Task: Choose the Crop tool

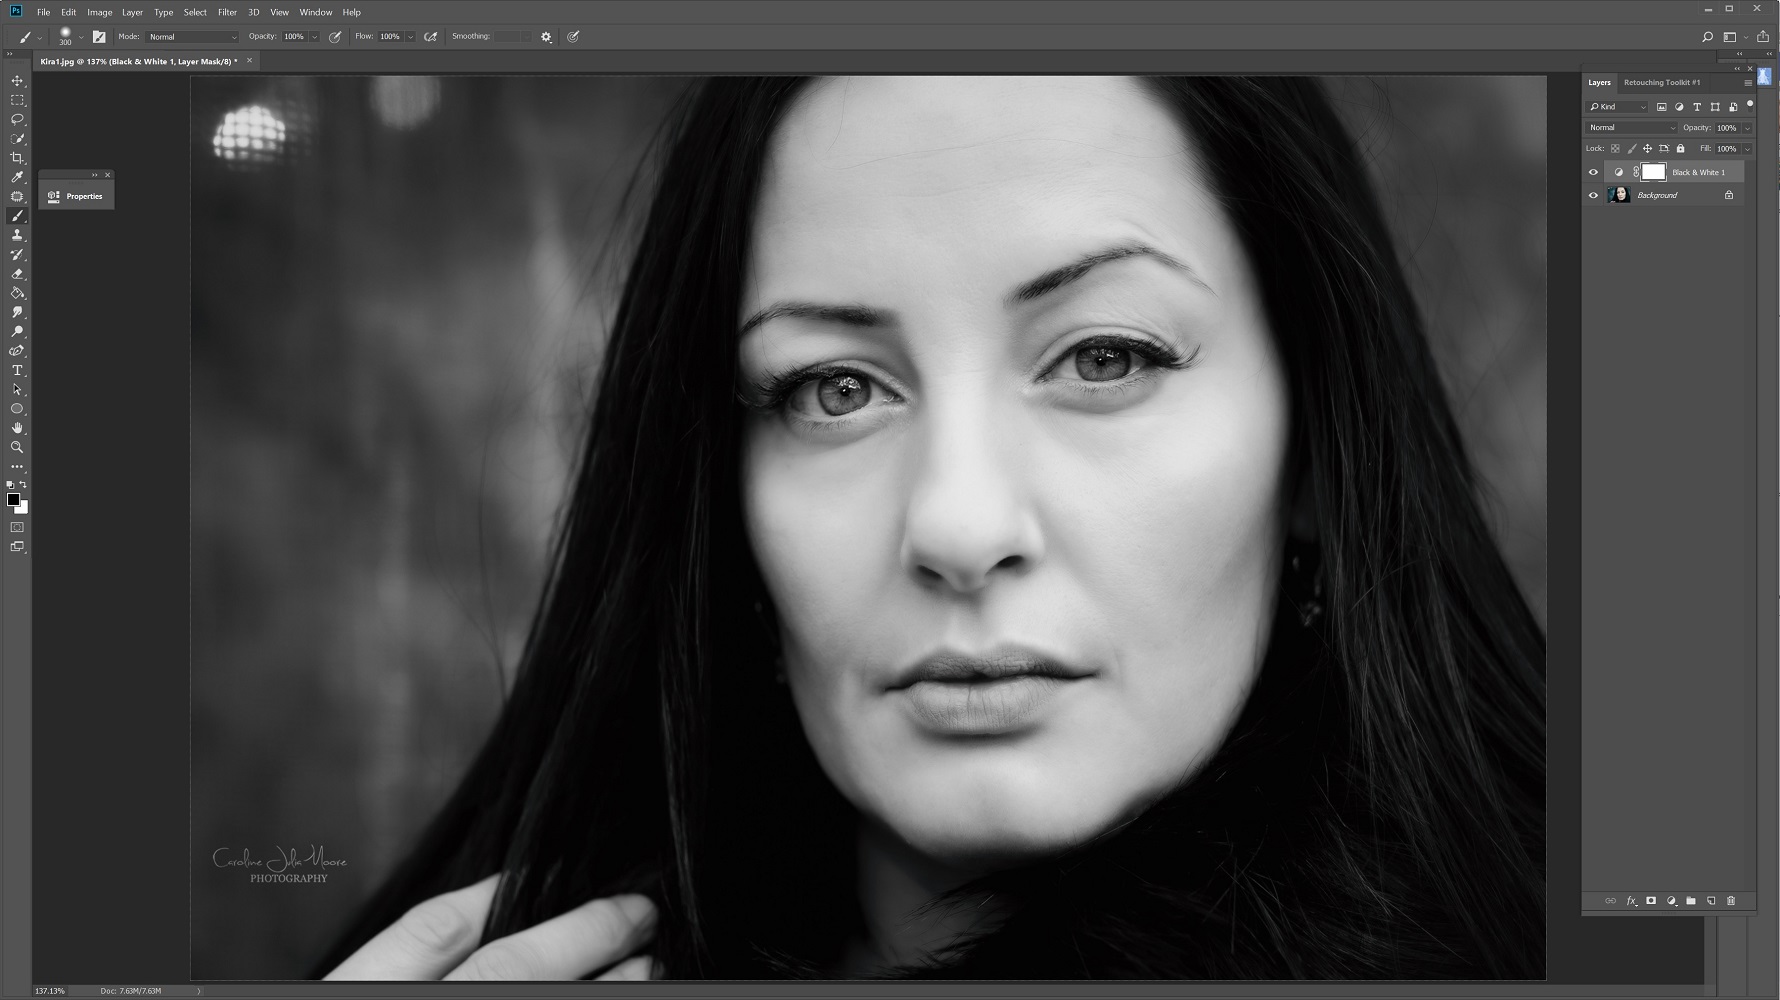Action: [x=17, y=158]
